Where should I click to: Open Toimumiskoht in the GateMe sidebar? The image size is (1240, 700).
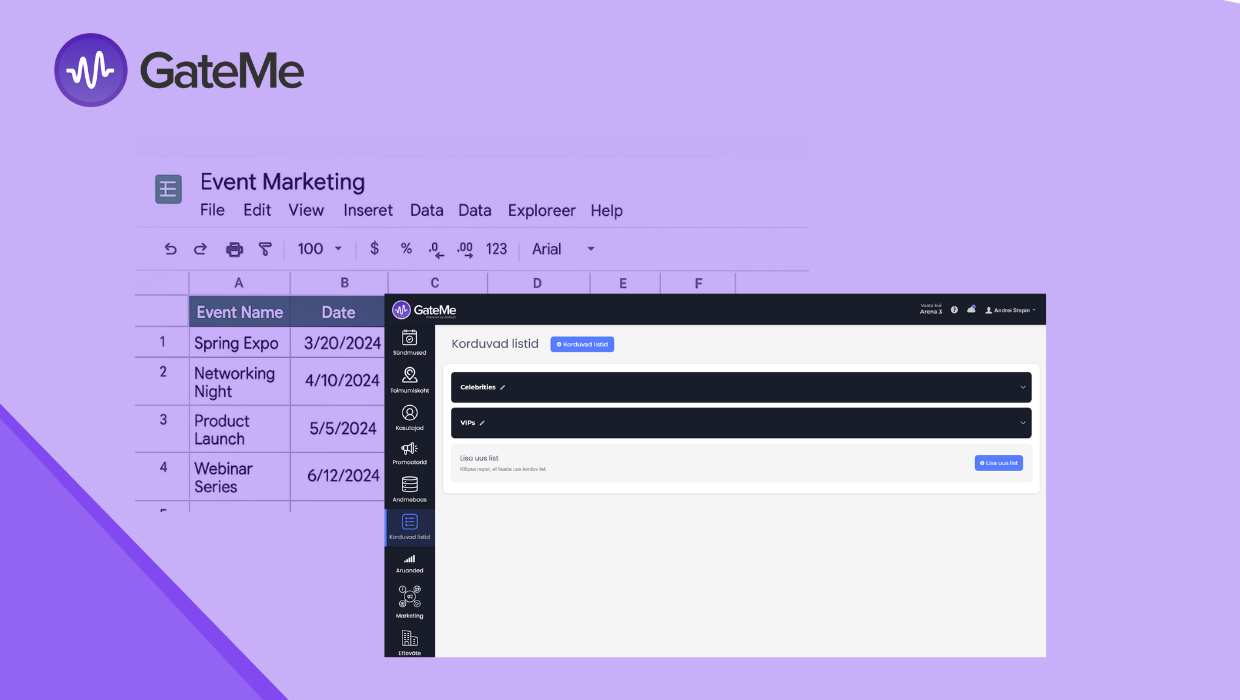pos(409,380)
